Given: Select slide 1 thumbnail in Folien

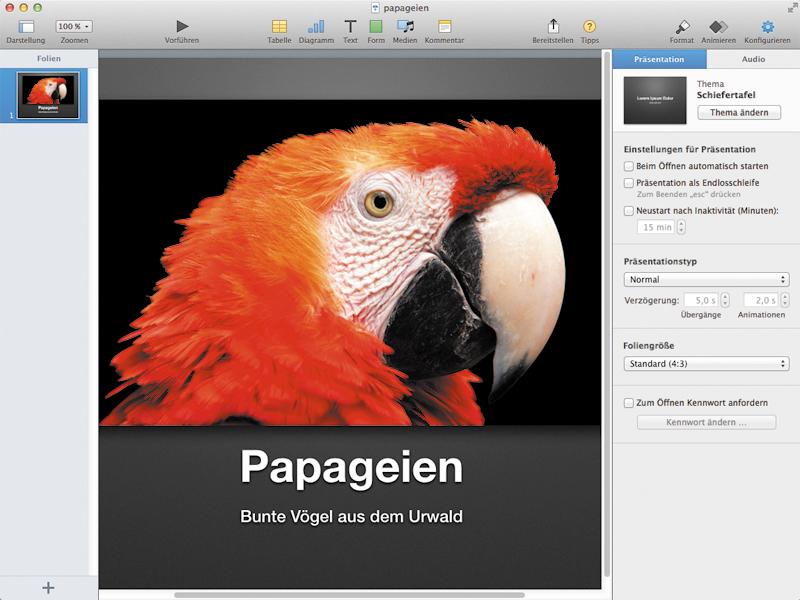Looking at the screenshot, I should tap(48, 95).
